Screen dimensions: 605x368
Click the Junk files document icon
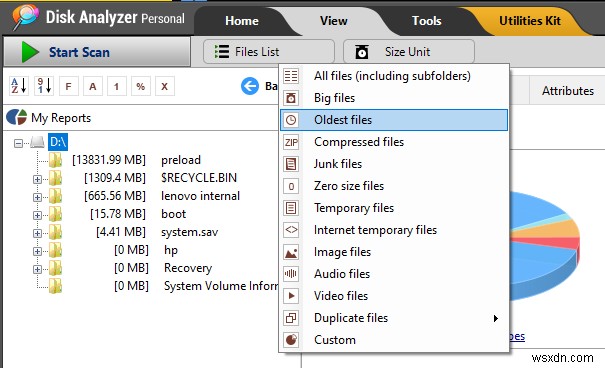291,164
